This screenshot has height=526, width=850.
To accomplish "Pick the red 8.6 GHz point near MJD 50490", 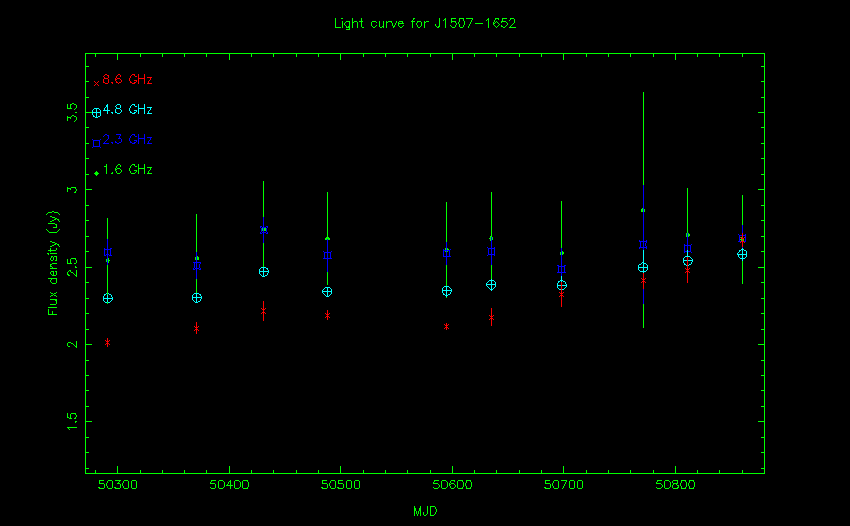I will click(x=327, y=315).
